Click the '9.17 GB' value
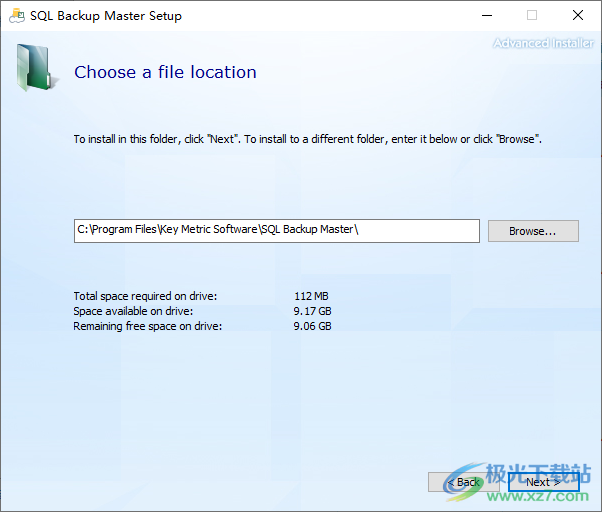Viewport: 602px width, 512px height. coord(312,311)
